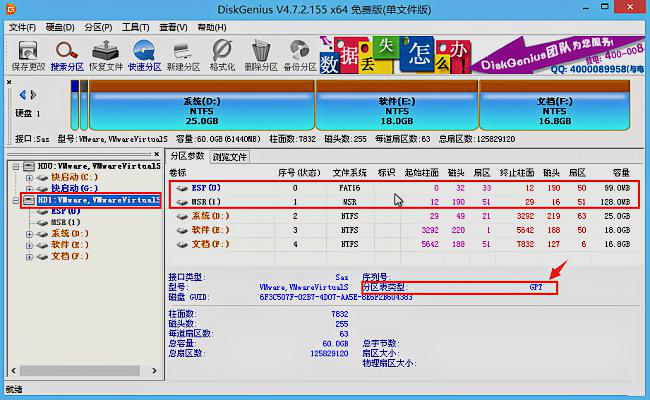Open the 硬盘(D) menu
The height and width of the screenshot is (400, 650).
point(60,27)
